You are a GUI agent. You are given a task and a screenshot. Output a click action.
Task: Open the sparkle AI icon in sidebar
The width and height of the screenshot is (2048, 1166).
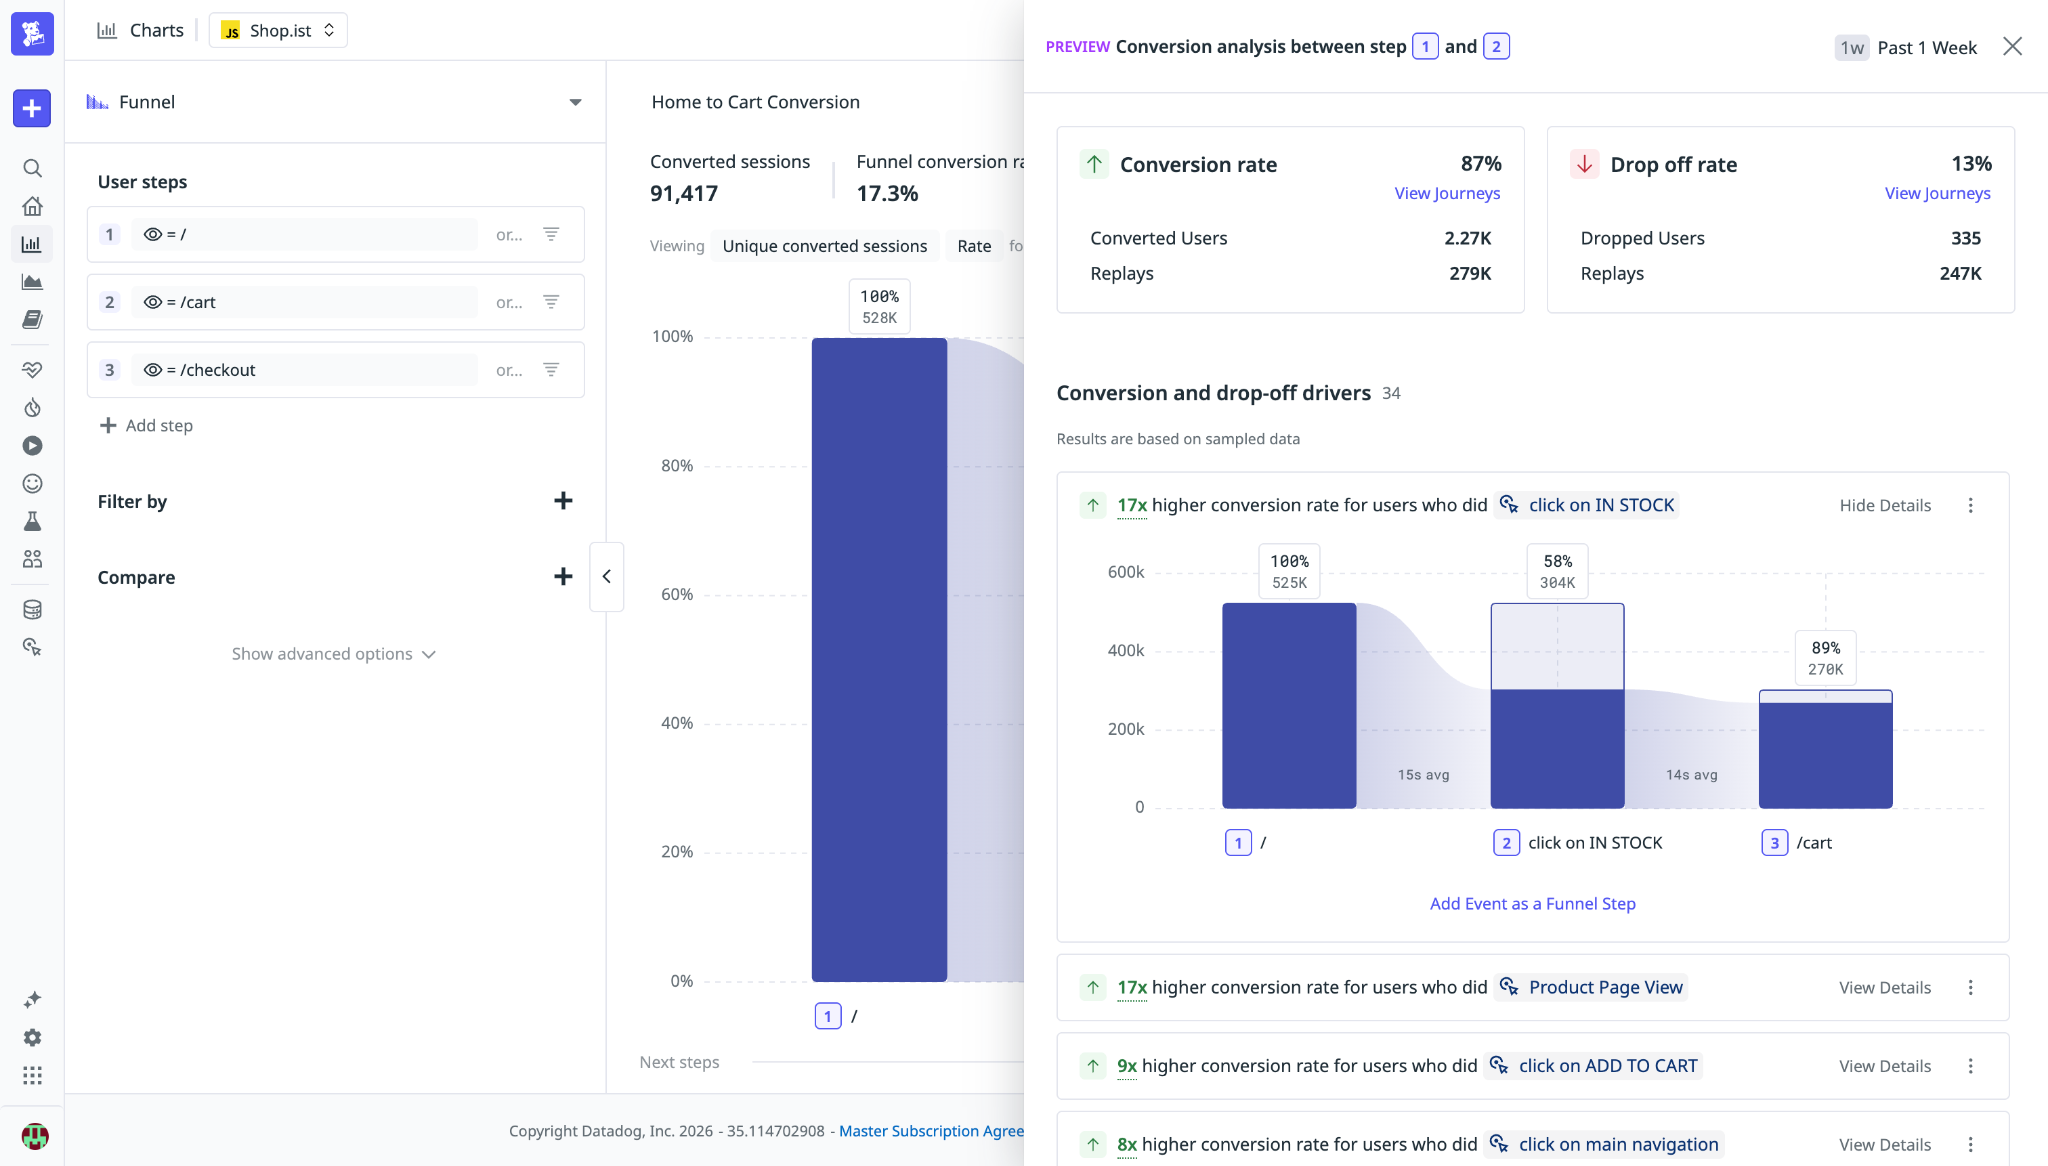(32, 1000)
